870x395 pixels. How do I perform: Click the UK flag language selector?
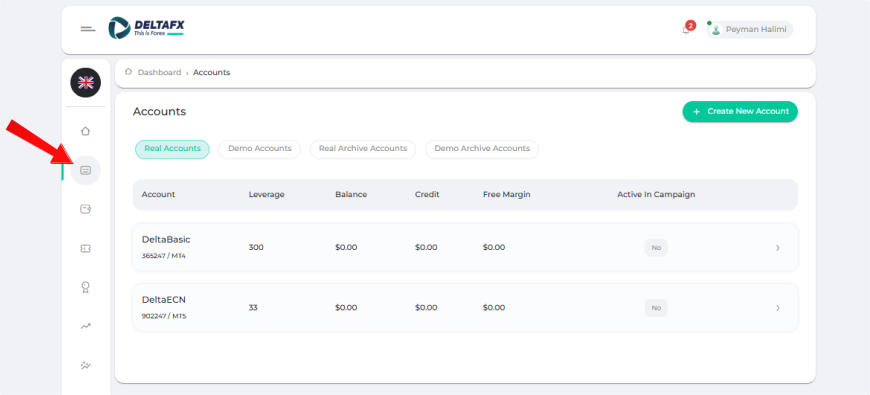tap(85, 83)
